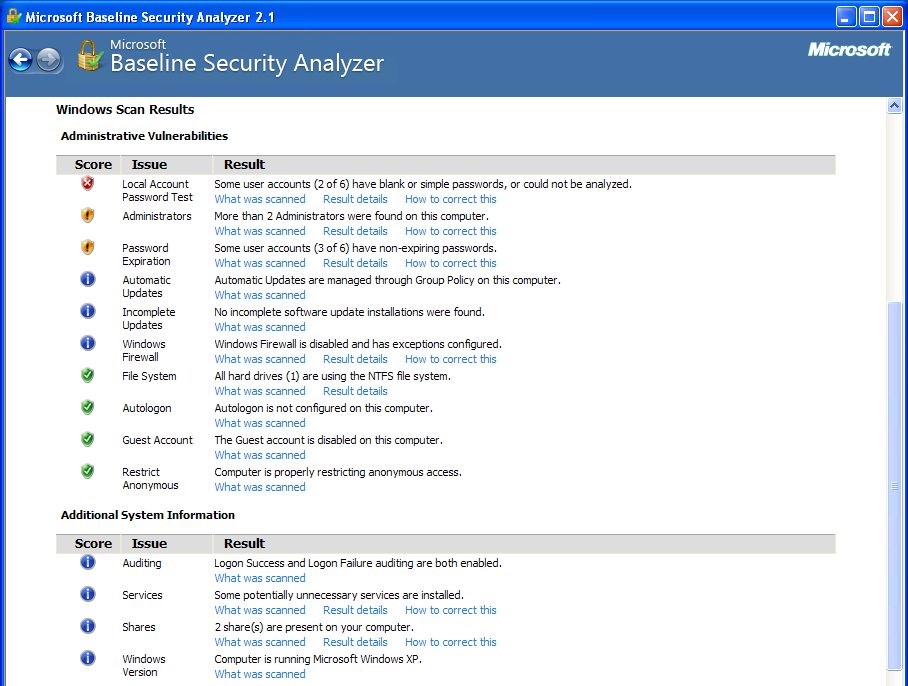The height and width of the screenshot is (686, 908).
Task: Click the blue info icon beside Auditing
Action: 87,562
